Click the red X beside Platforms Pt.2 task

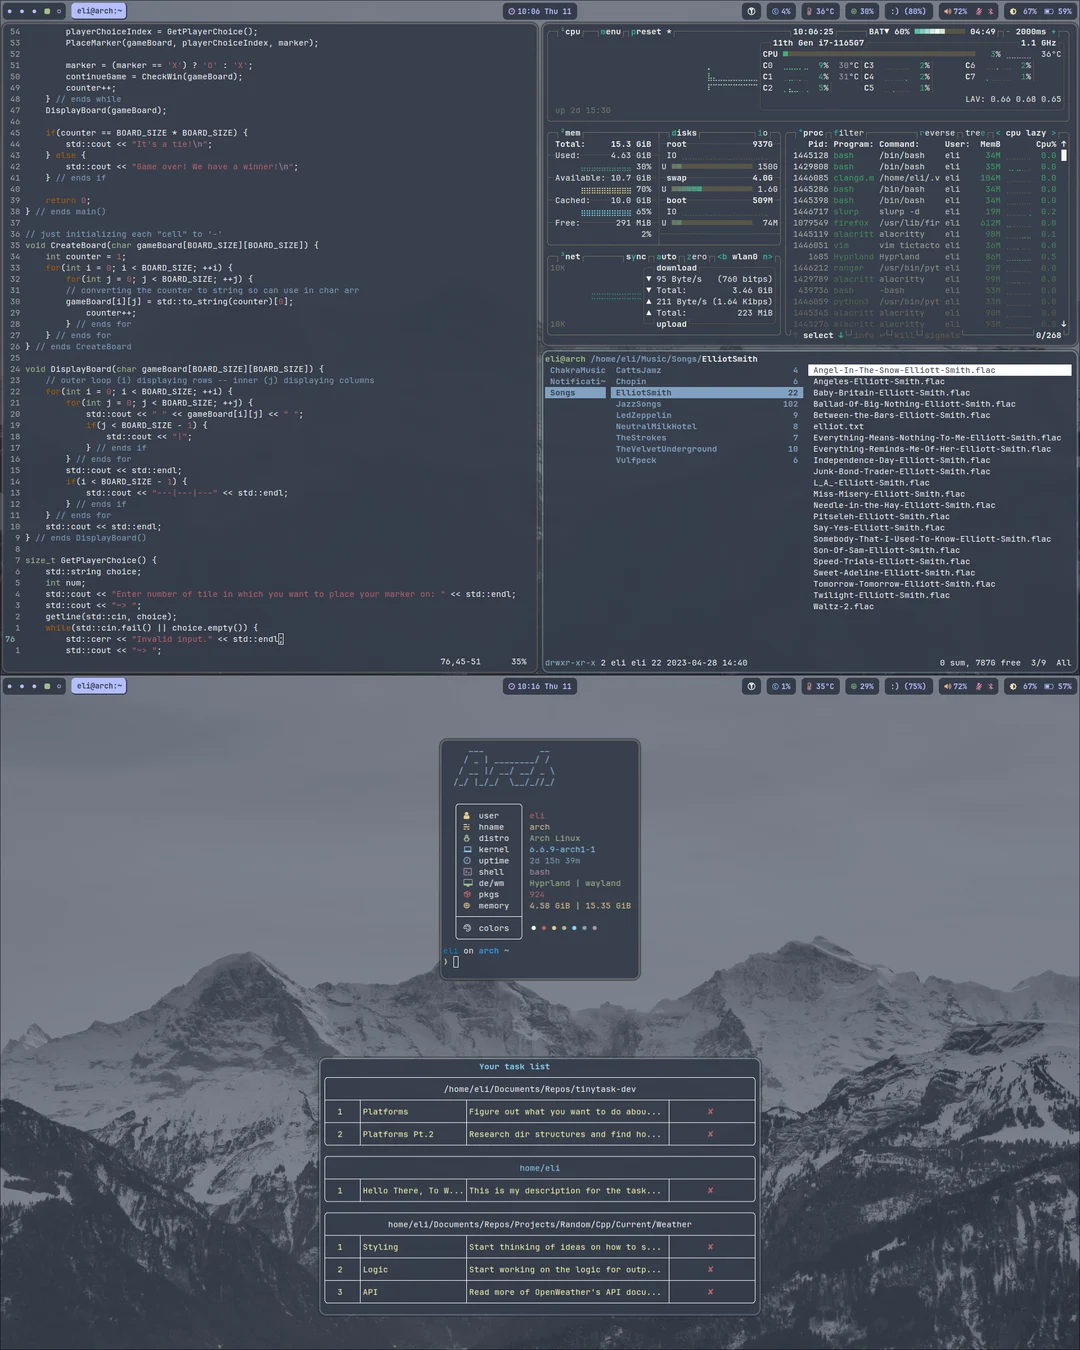tap(711, 1134)
